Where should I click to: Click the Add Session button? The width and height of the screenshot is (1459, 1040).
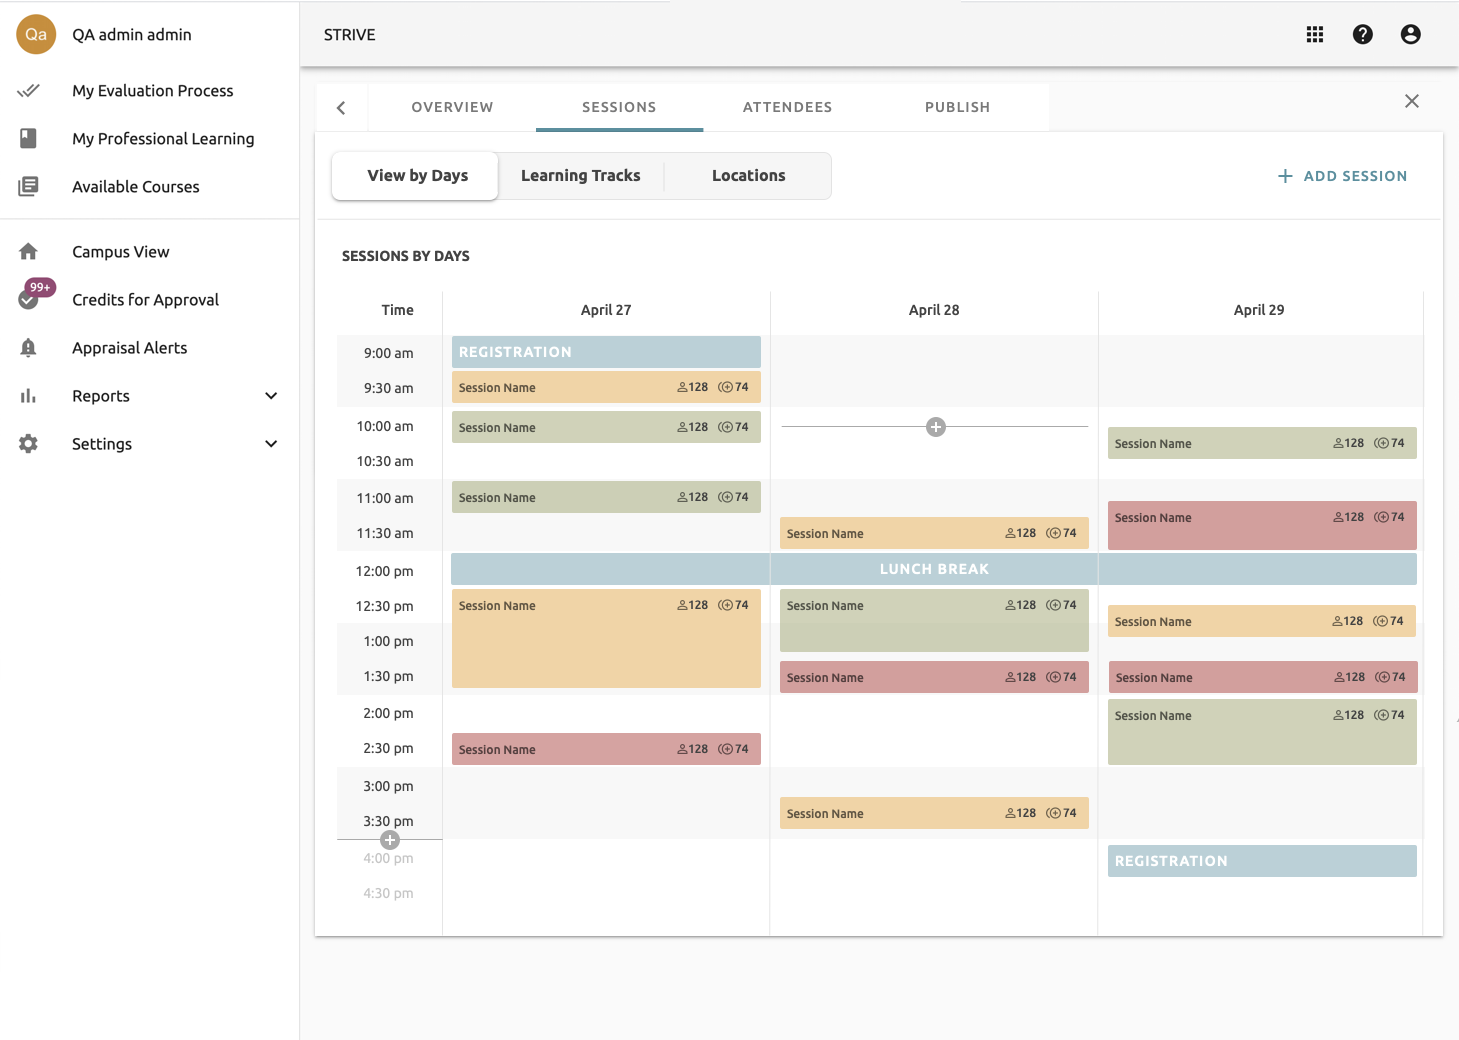1342,176
